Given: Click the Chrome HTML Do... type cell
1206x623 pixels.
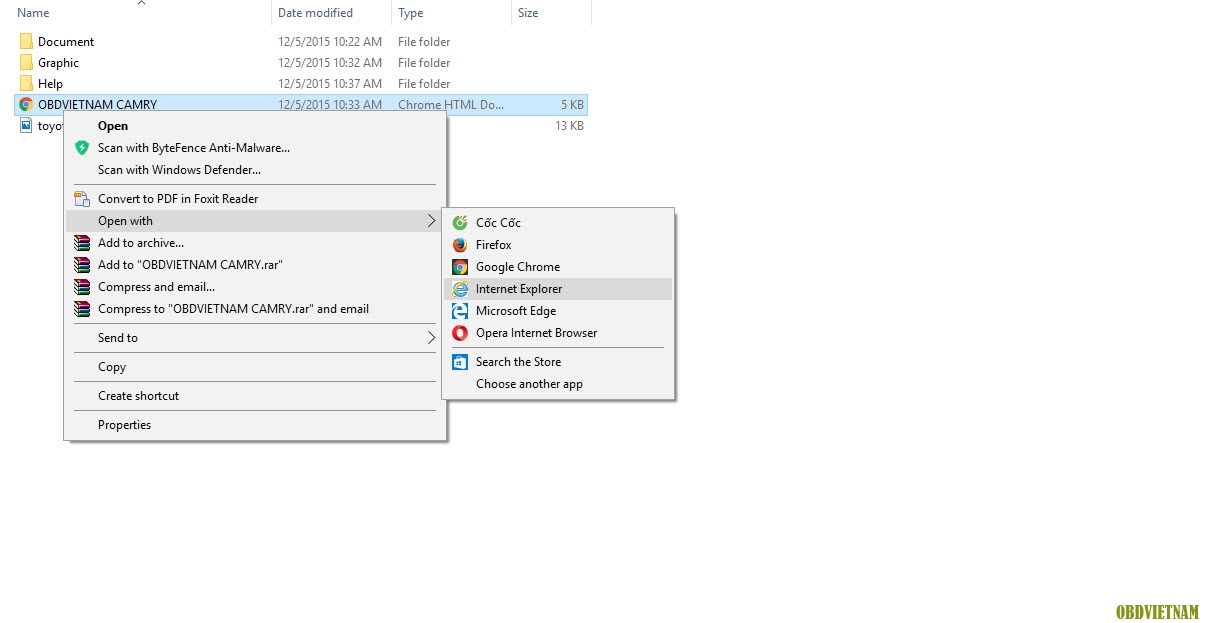Looking at the screenshot, I should coord(451,104).
